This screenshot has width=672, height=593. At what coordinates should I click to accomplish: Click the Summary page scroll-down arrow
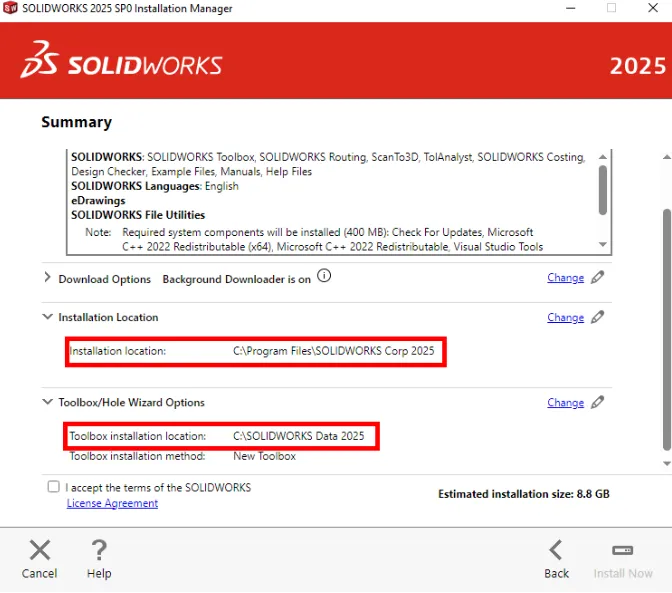pos(666,463)
